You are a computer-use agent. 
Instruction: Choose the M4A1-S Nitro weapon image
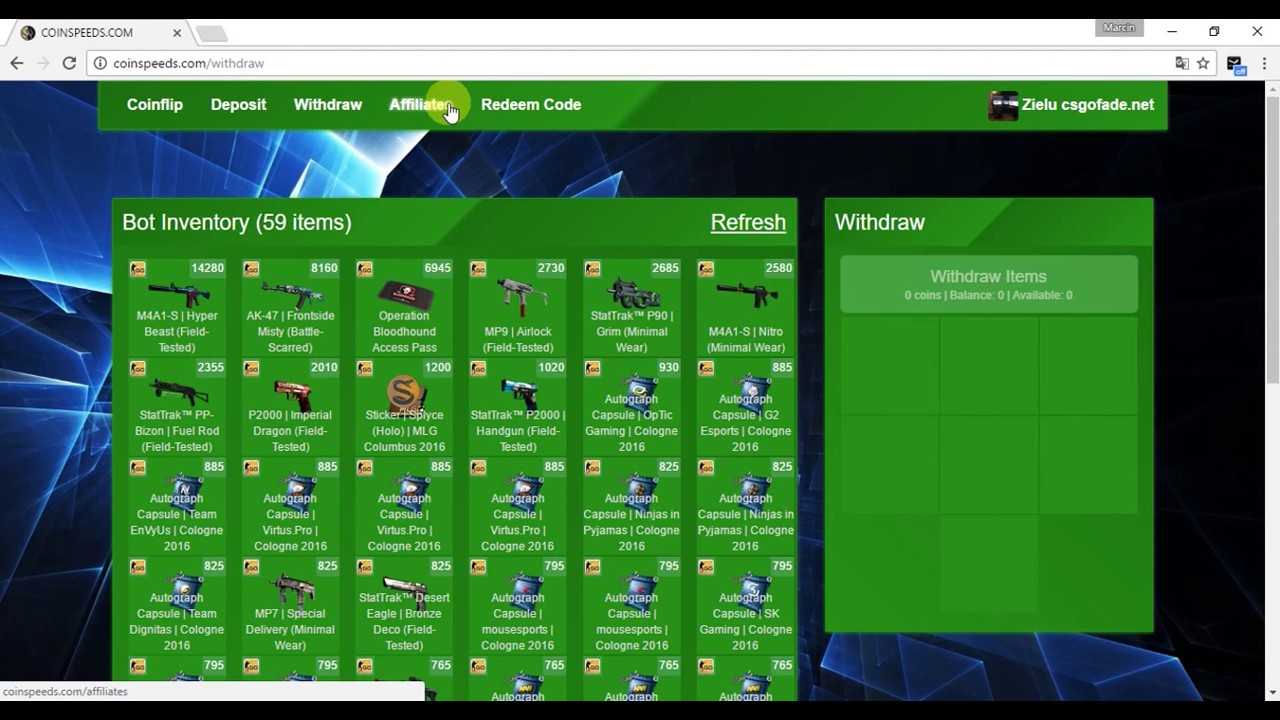(746, 294)
